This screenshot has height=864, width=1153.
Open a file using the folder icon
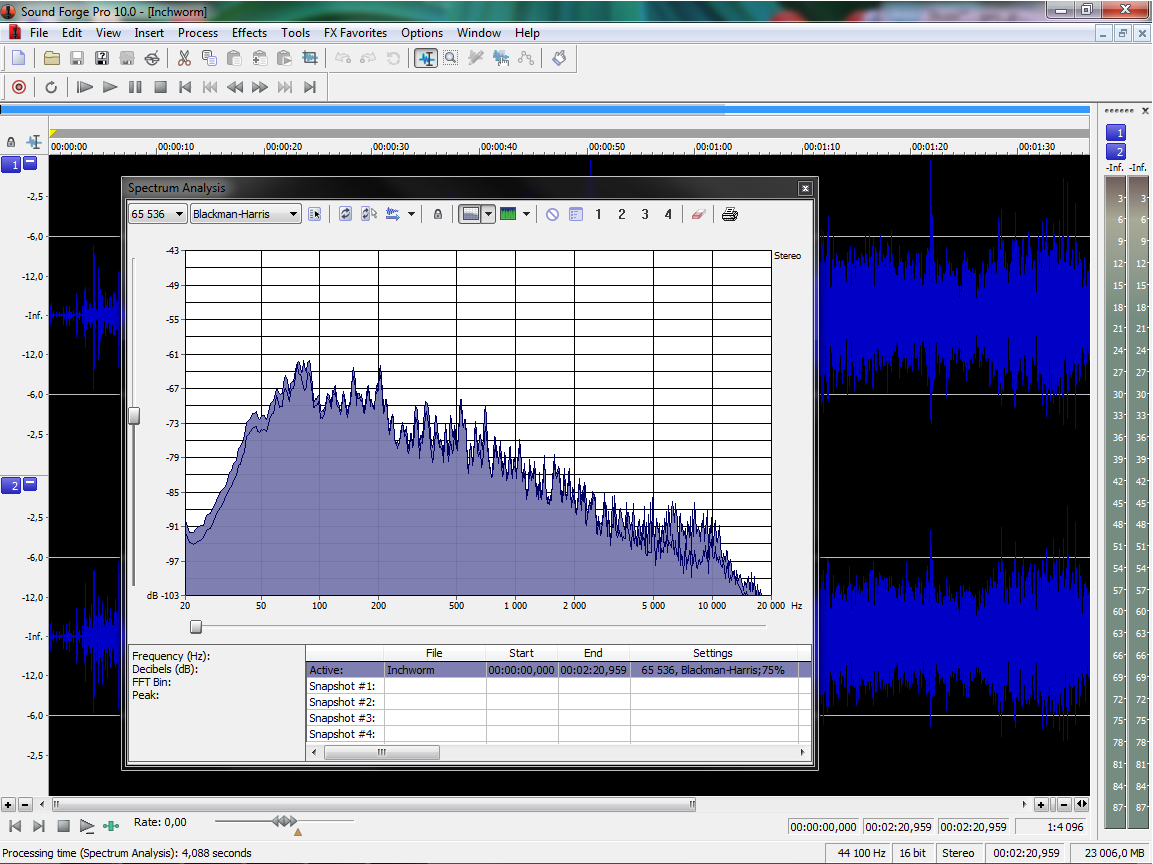[51, 58]
